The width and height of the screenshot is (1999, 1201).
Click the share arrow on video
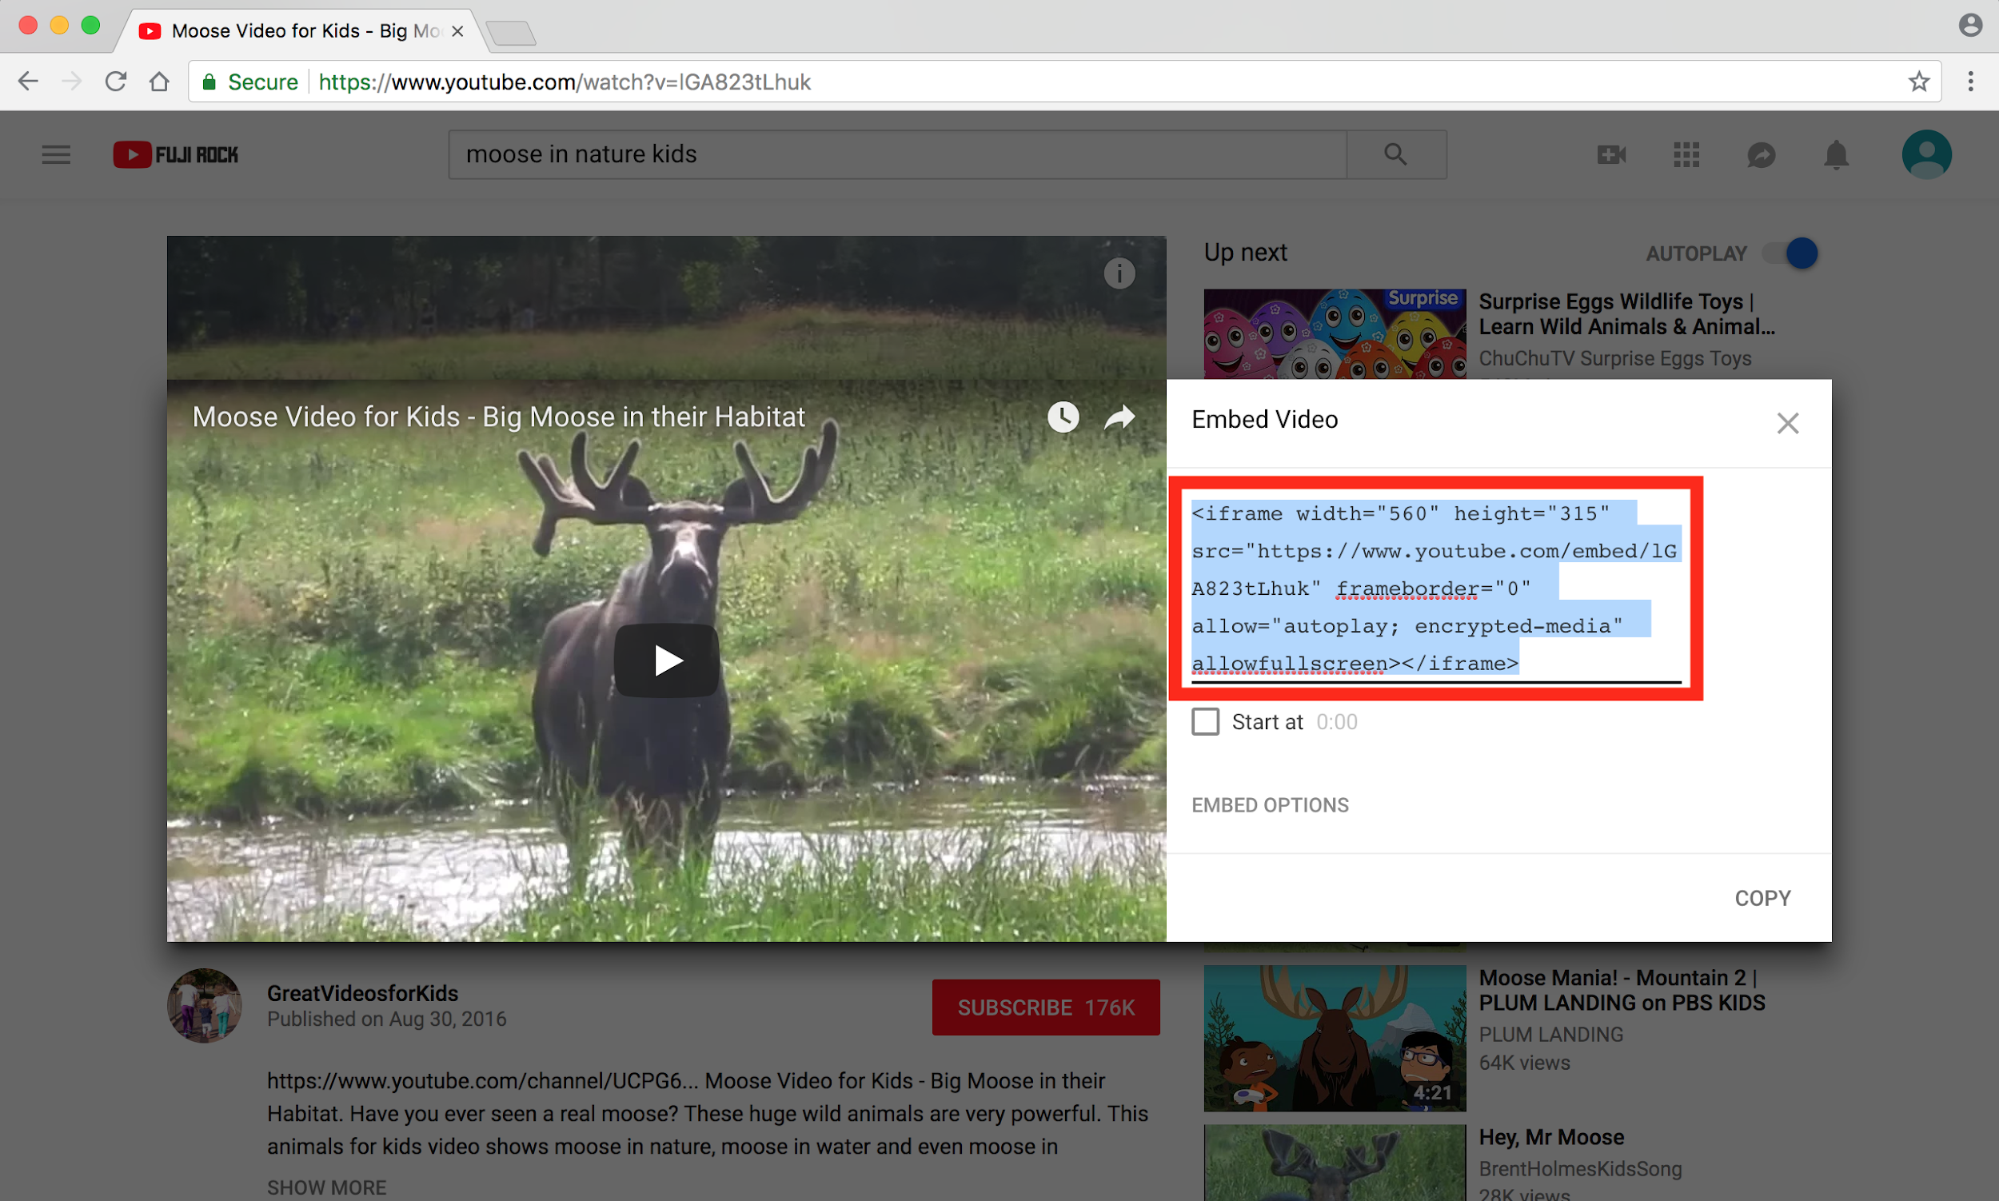point(1119,417)
